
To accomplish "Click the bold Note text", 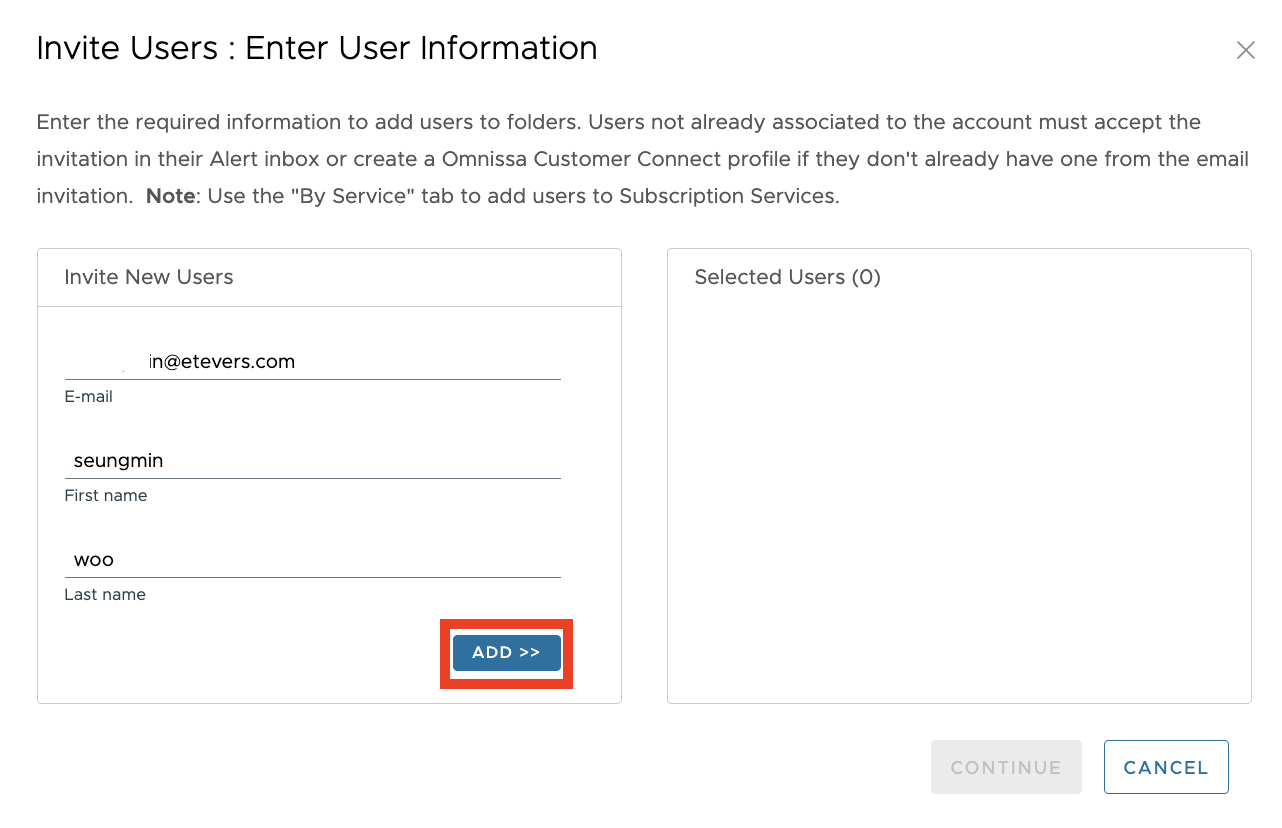I will [170, 197].
